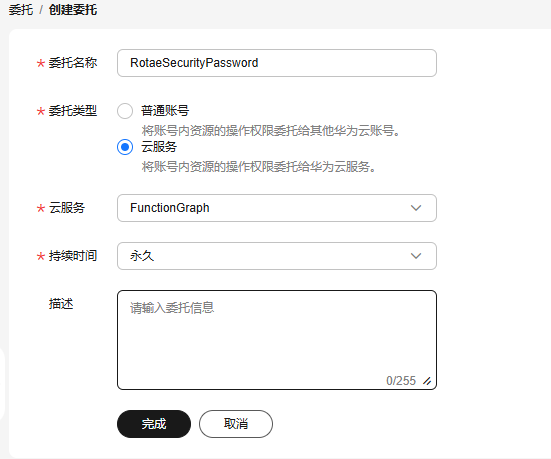Open the 永久 duration dropdown
Image resolution: width=551 pixels, height=459 pixels.
[277, 256]
